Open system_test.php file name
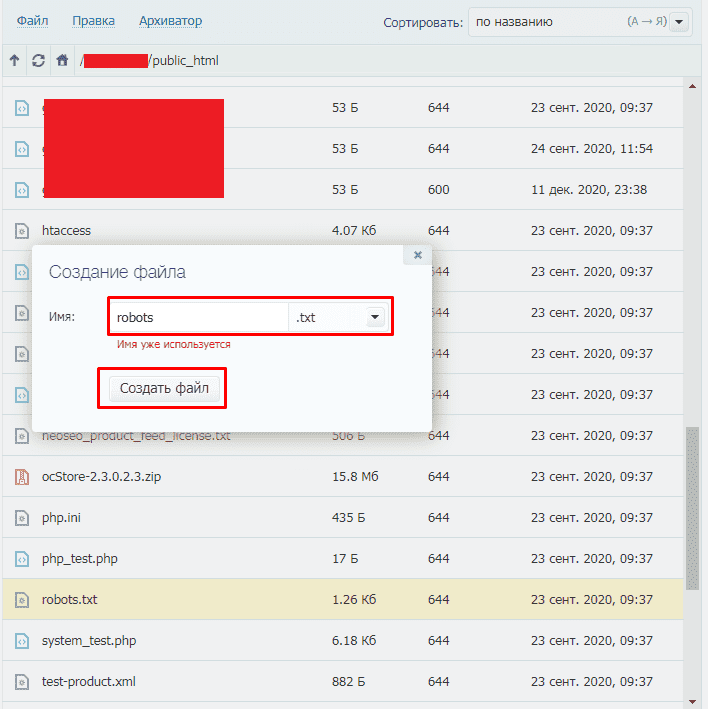This screenshot has height=709, width=708. pos(89,641)
